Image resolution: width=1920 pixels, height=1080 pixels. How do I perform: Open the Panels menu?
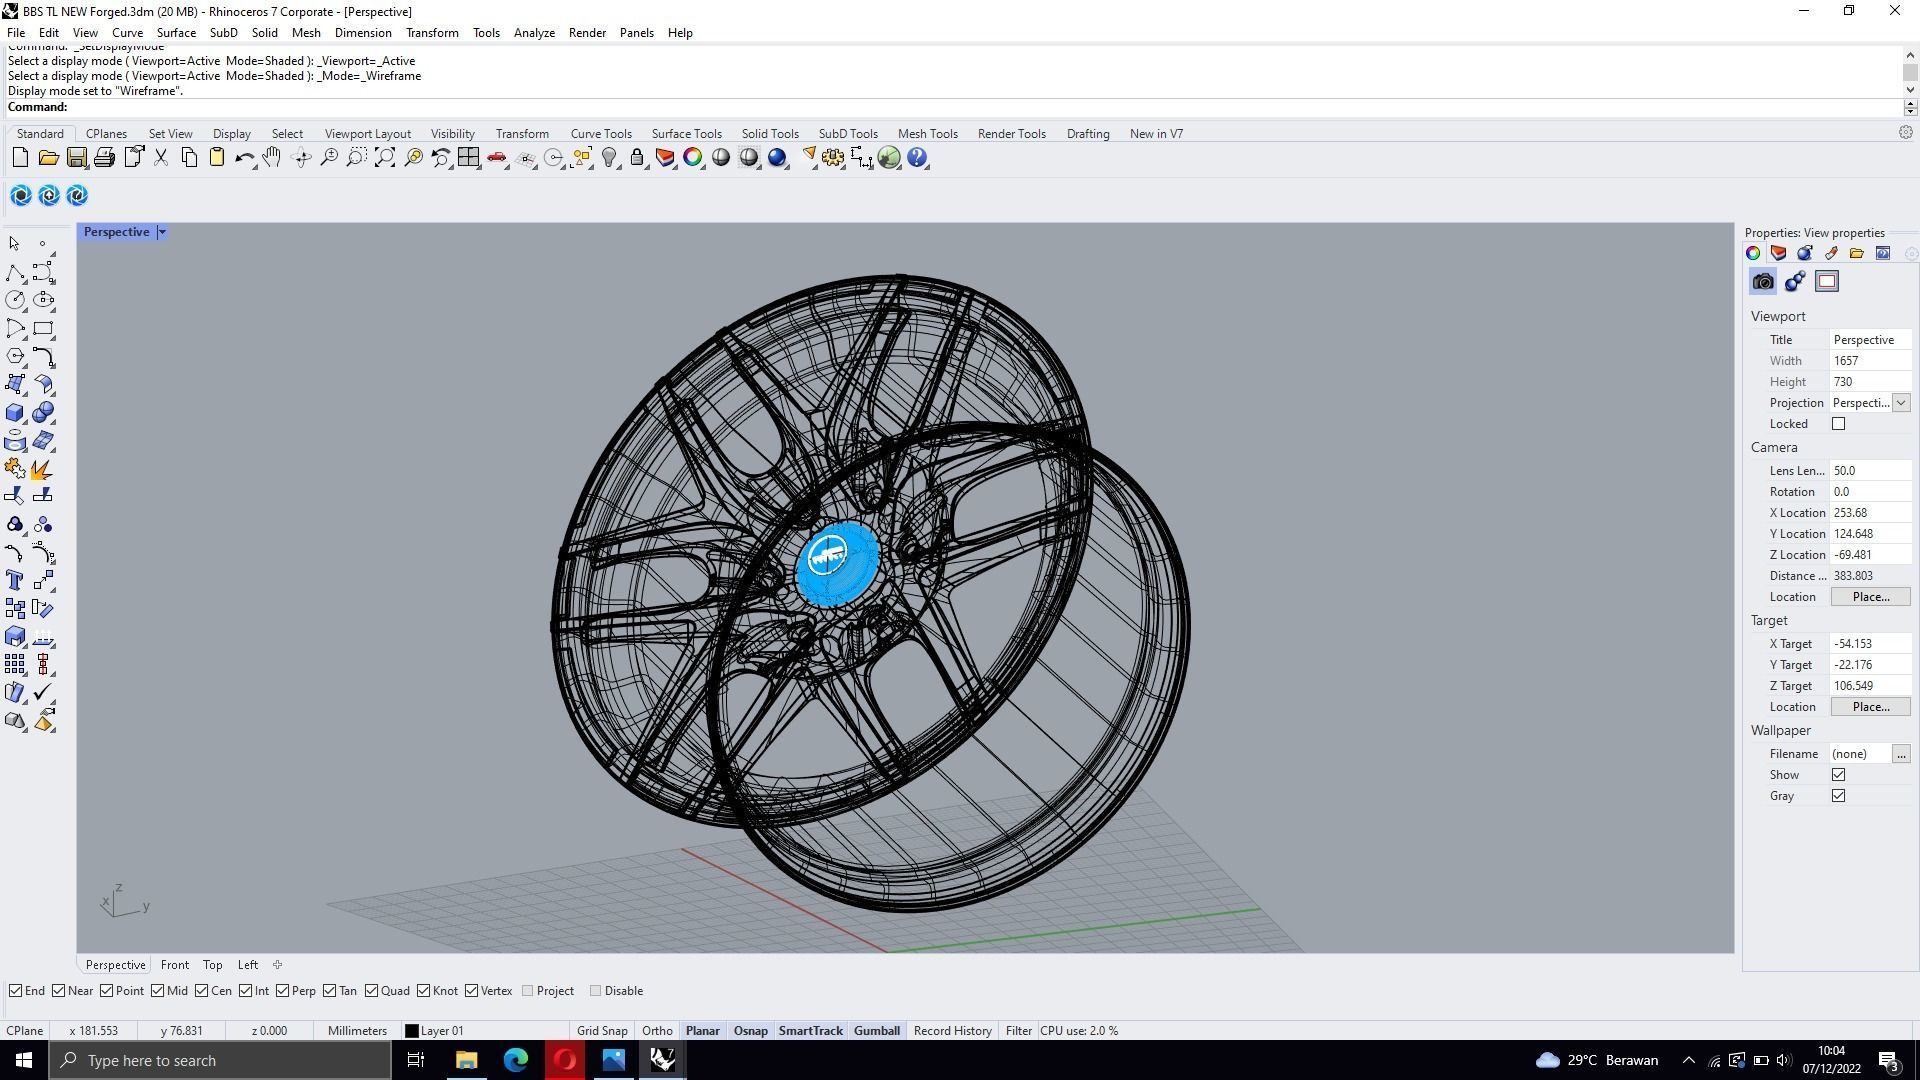pos(636,33)
